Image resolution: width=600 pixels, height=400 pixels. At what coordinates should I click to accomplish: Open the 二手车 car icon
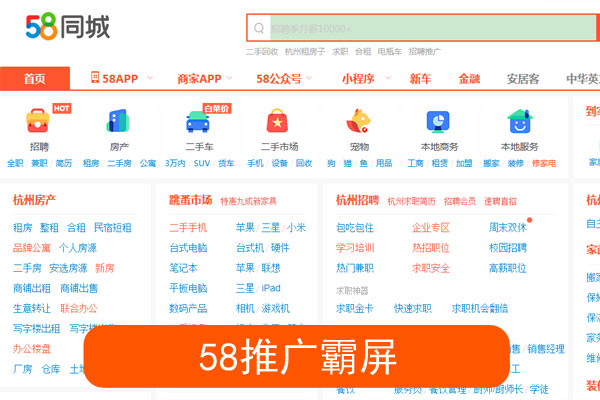pyautogui.click(x=198, y=122)
